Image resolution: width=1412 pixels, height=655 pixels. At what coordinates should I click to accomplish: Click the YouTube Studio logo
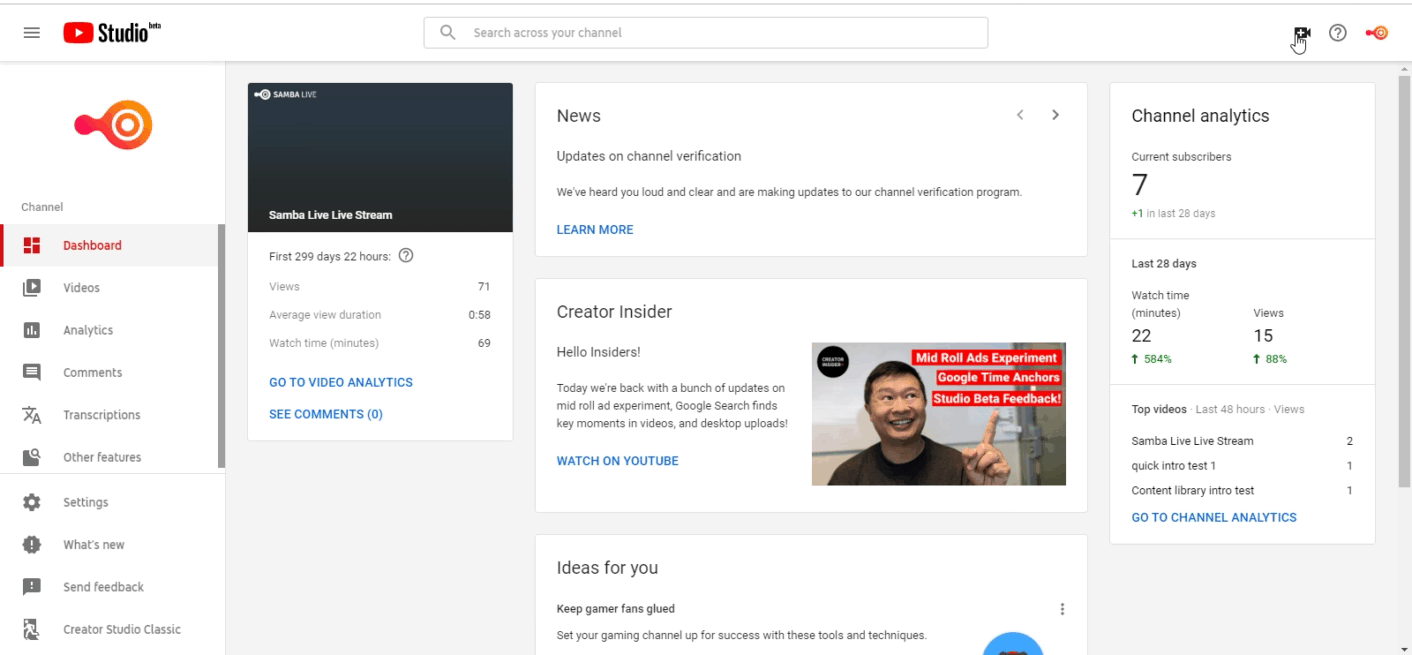[112, 32]
